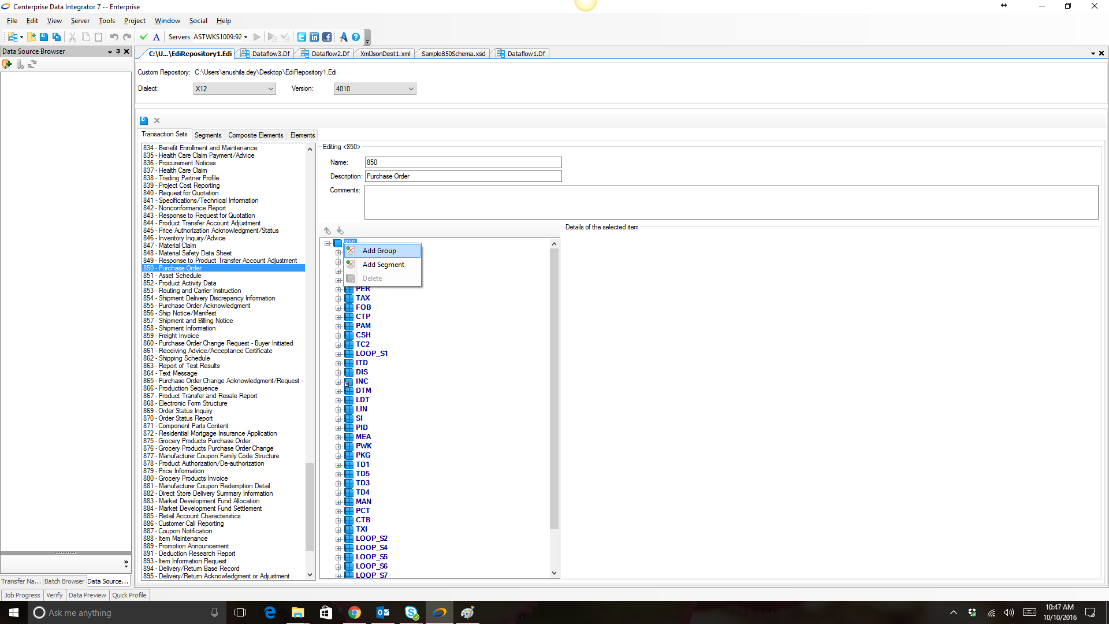
Task: Select Add Segment from the context menu
Action: tap(383, 264)
